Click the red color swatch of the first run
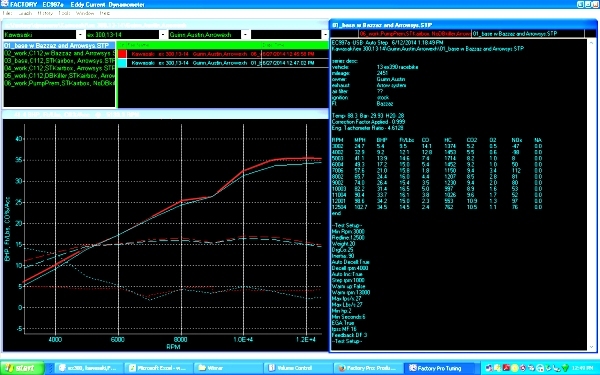The height and width of the screenshot is (375, 600). (x=122, y=54)
